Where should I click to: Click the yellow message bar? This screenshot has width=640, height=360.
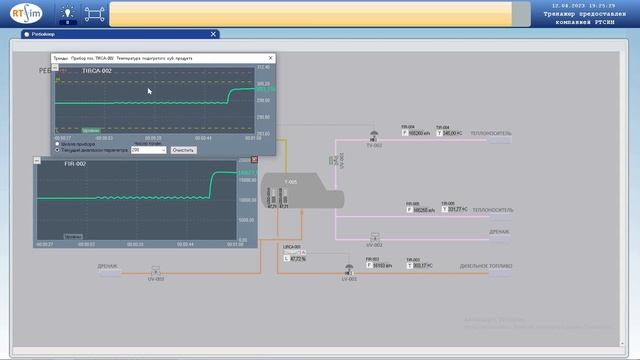tap(311, 14)
